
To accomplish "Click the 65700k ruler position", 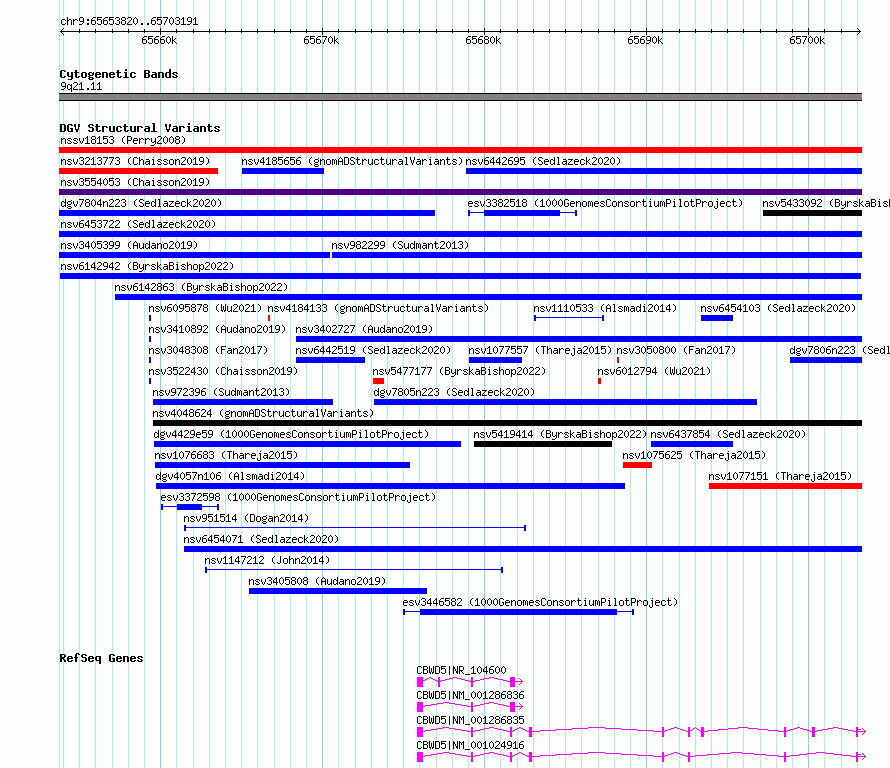I will click(807, 40).
